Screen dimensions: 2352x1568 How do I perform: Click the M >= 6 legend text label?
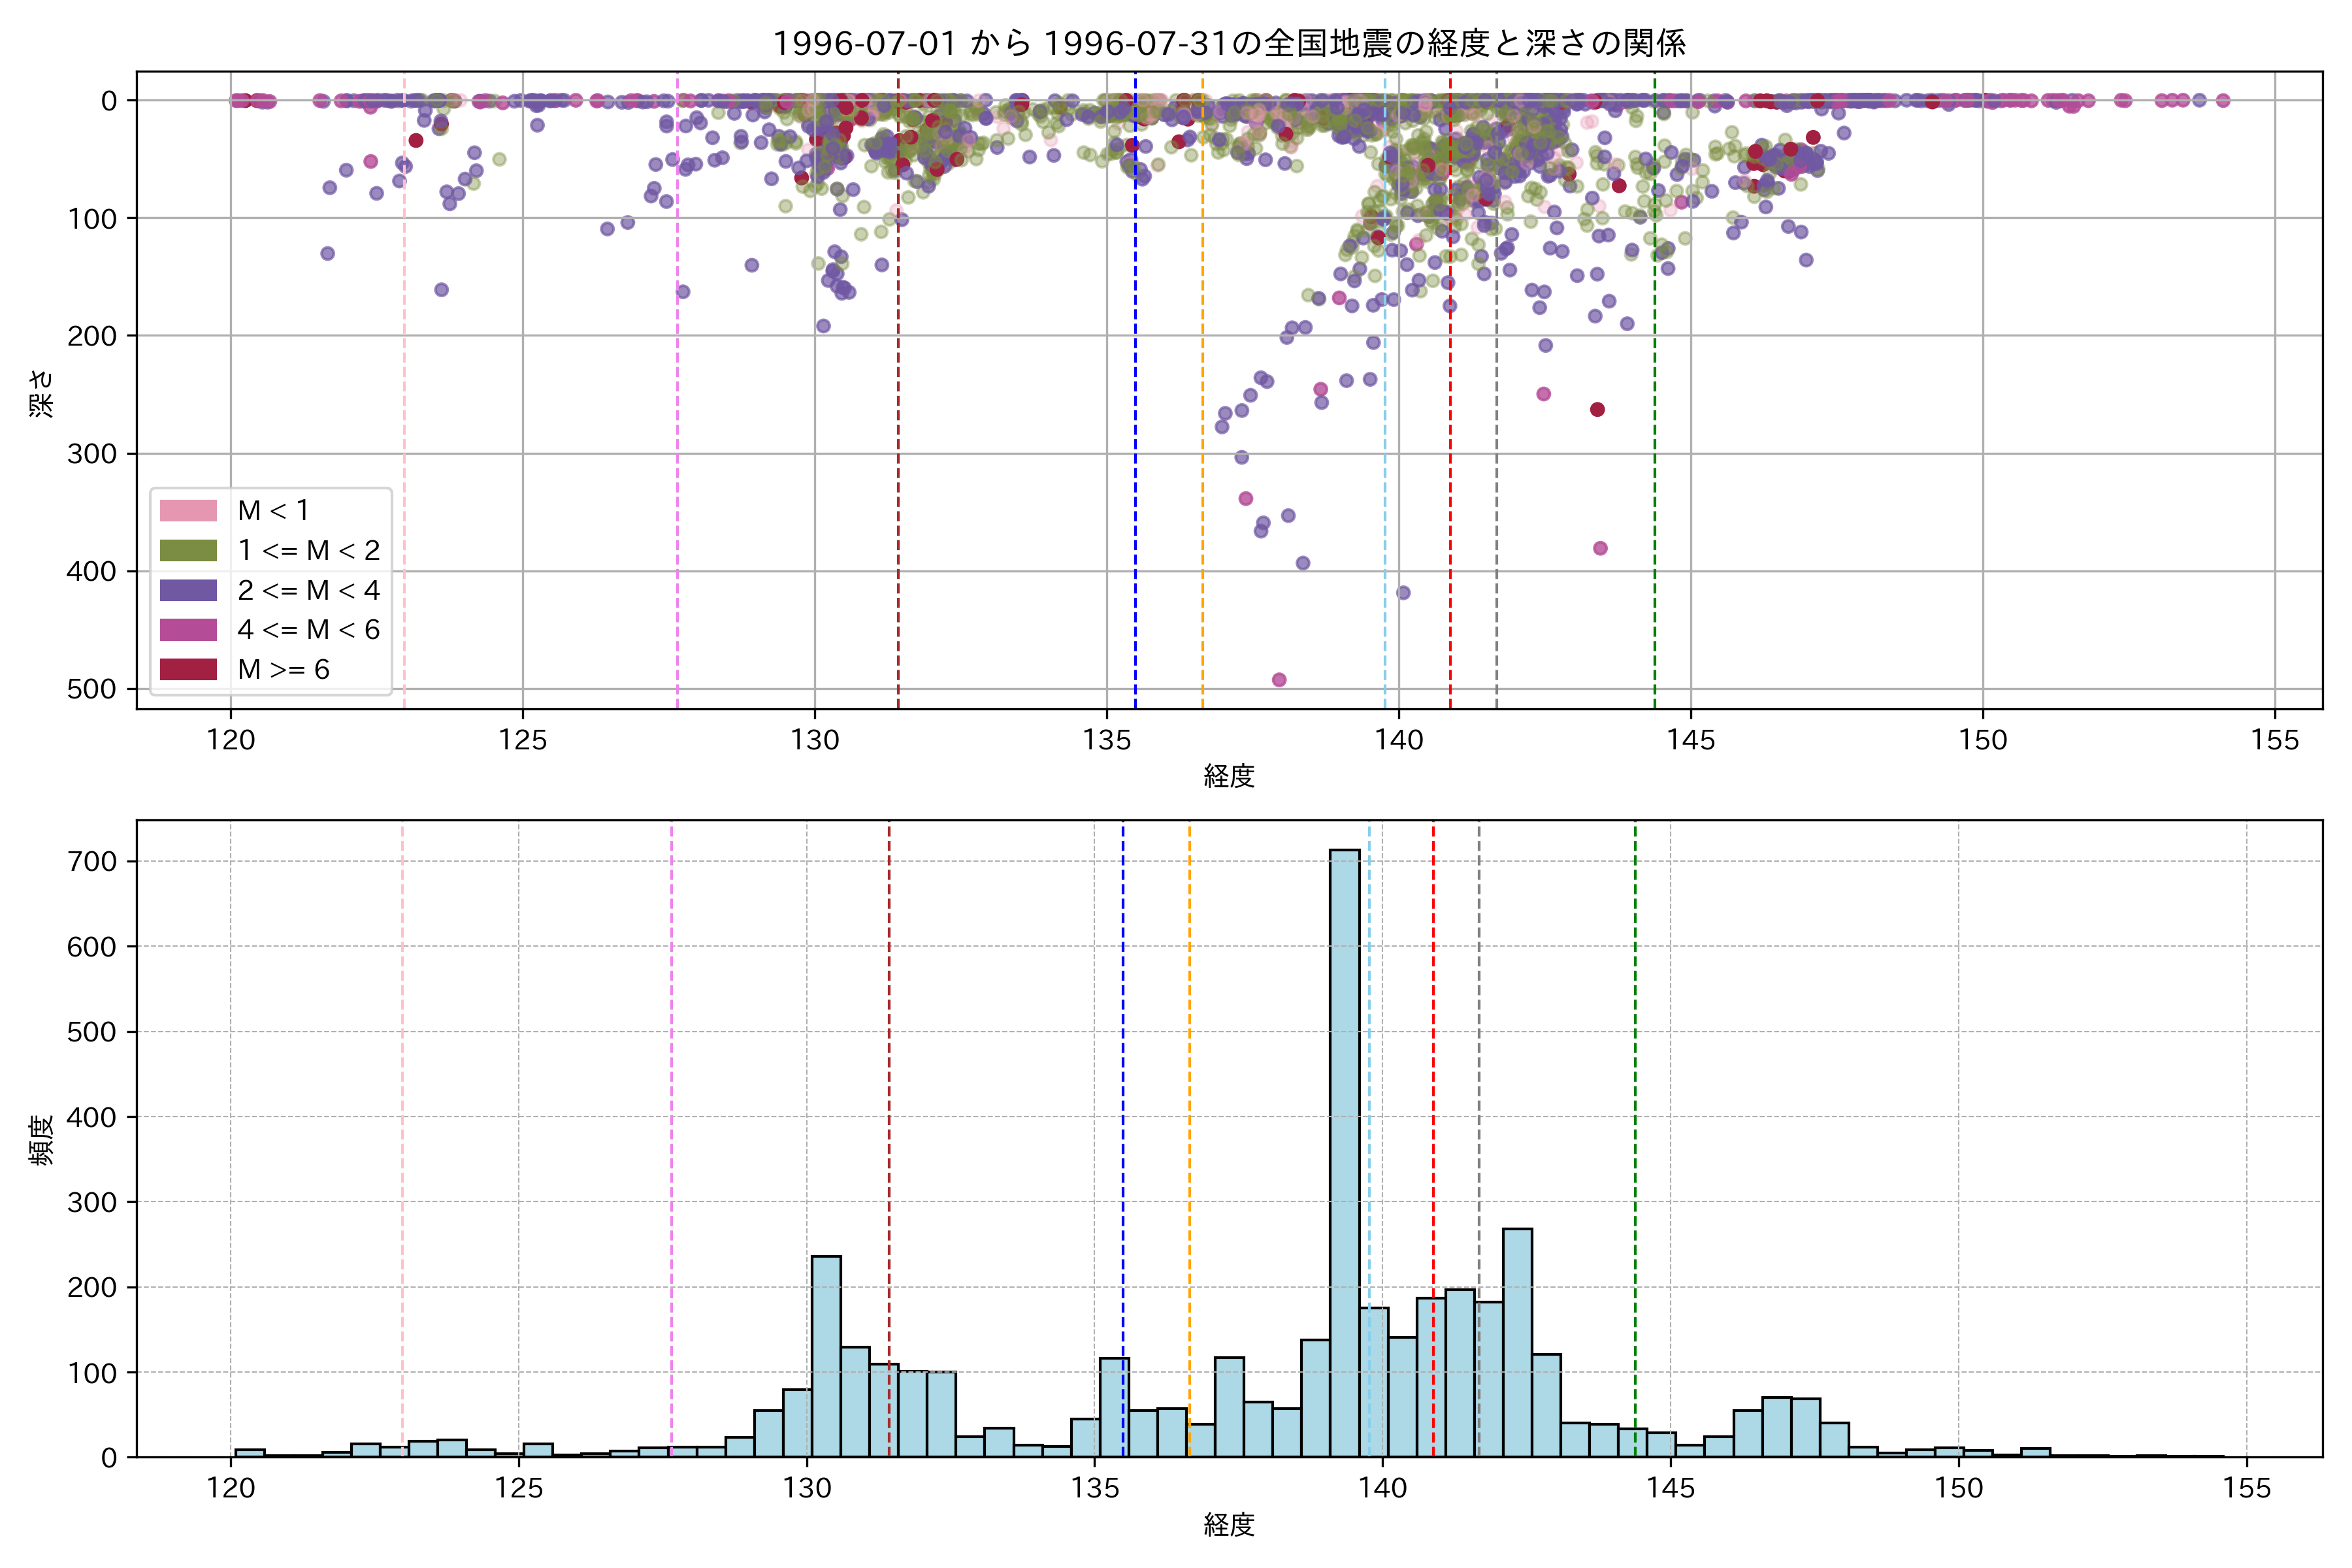[284, 670]
